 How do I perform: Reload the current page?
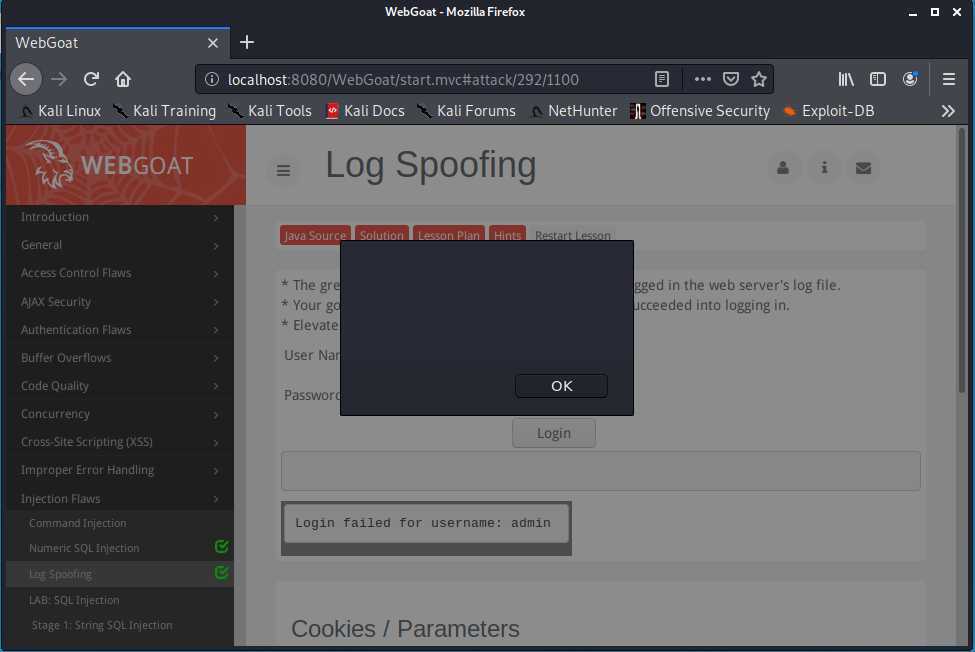[91, 80]
